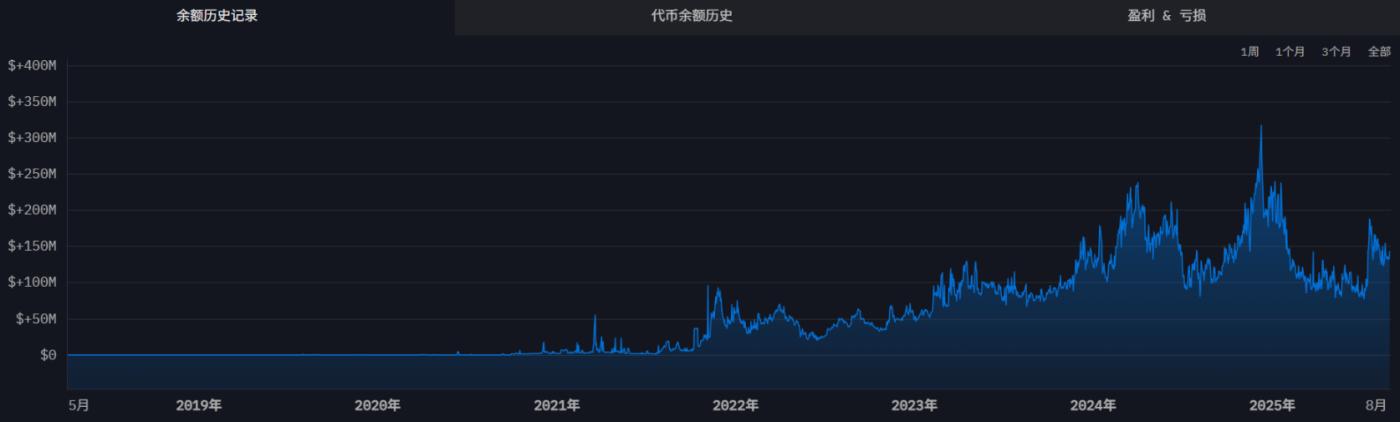This screenshot has width=1400, height=422.
Task: Show 全部 time range data
Action: click(1379, 51)
